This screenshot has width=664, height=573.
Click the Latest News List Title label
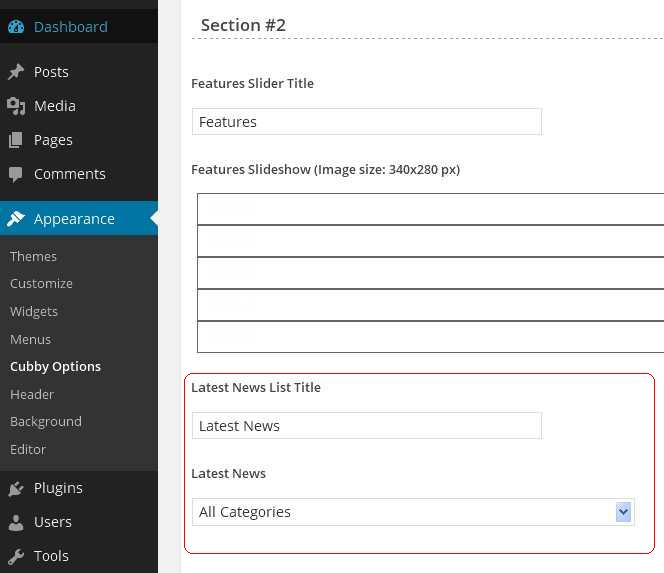tap(256, 387)
